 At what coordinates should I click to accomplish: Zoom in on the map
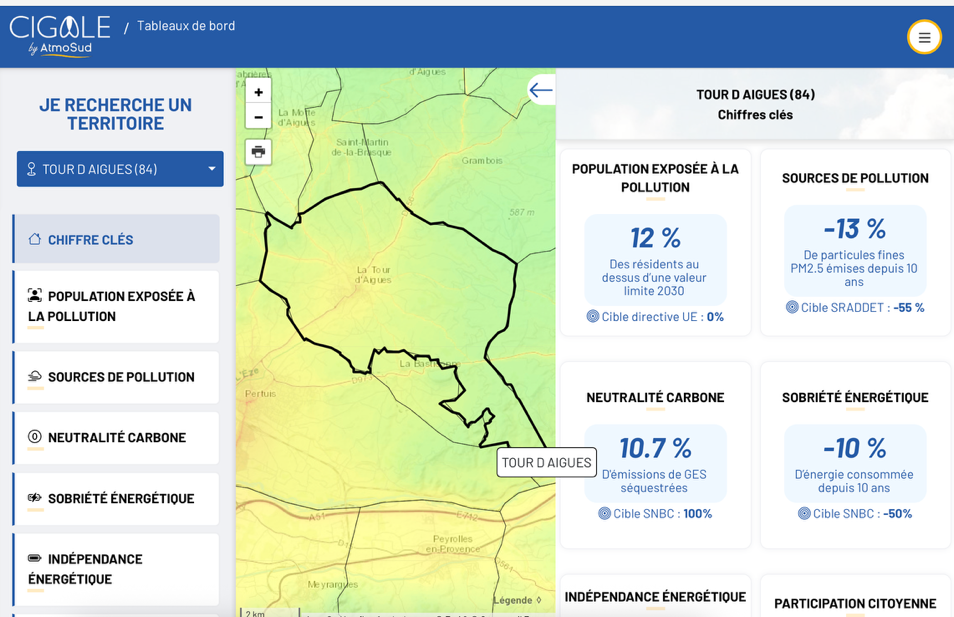[258, 91]
